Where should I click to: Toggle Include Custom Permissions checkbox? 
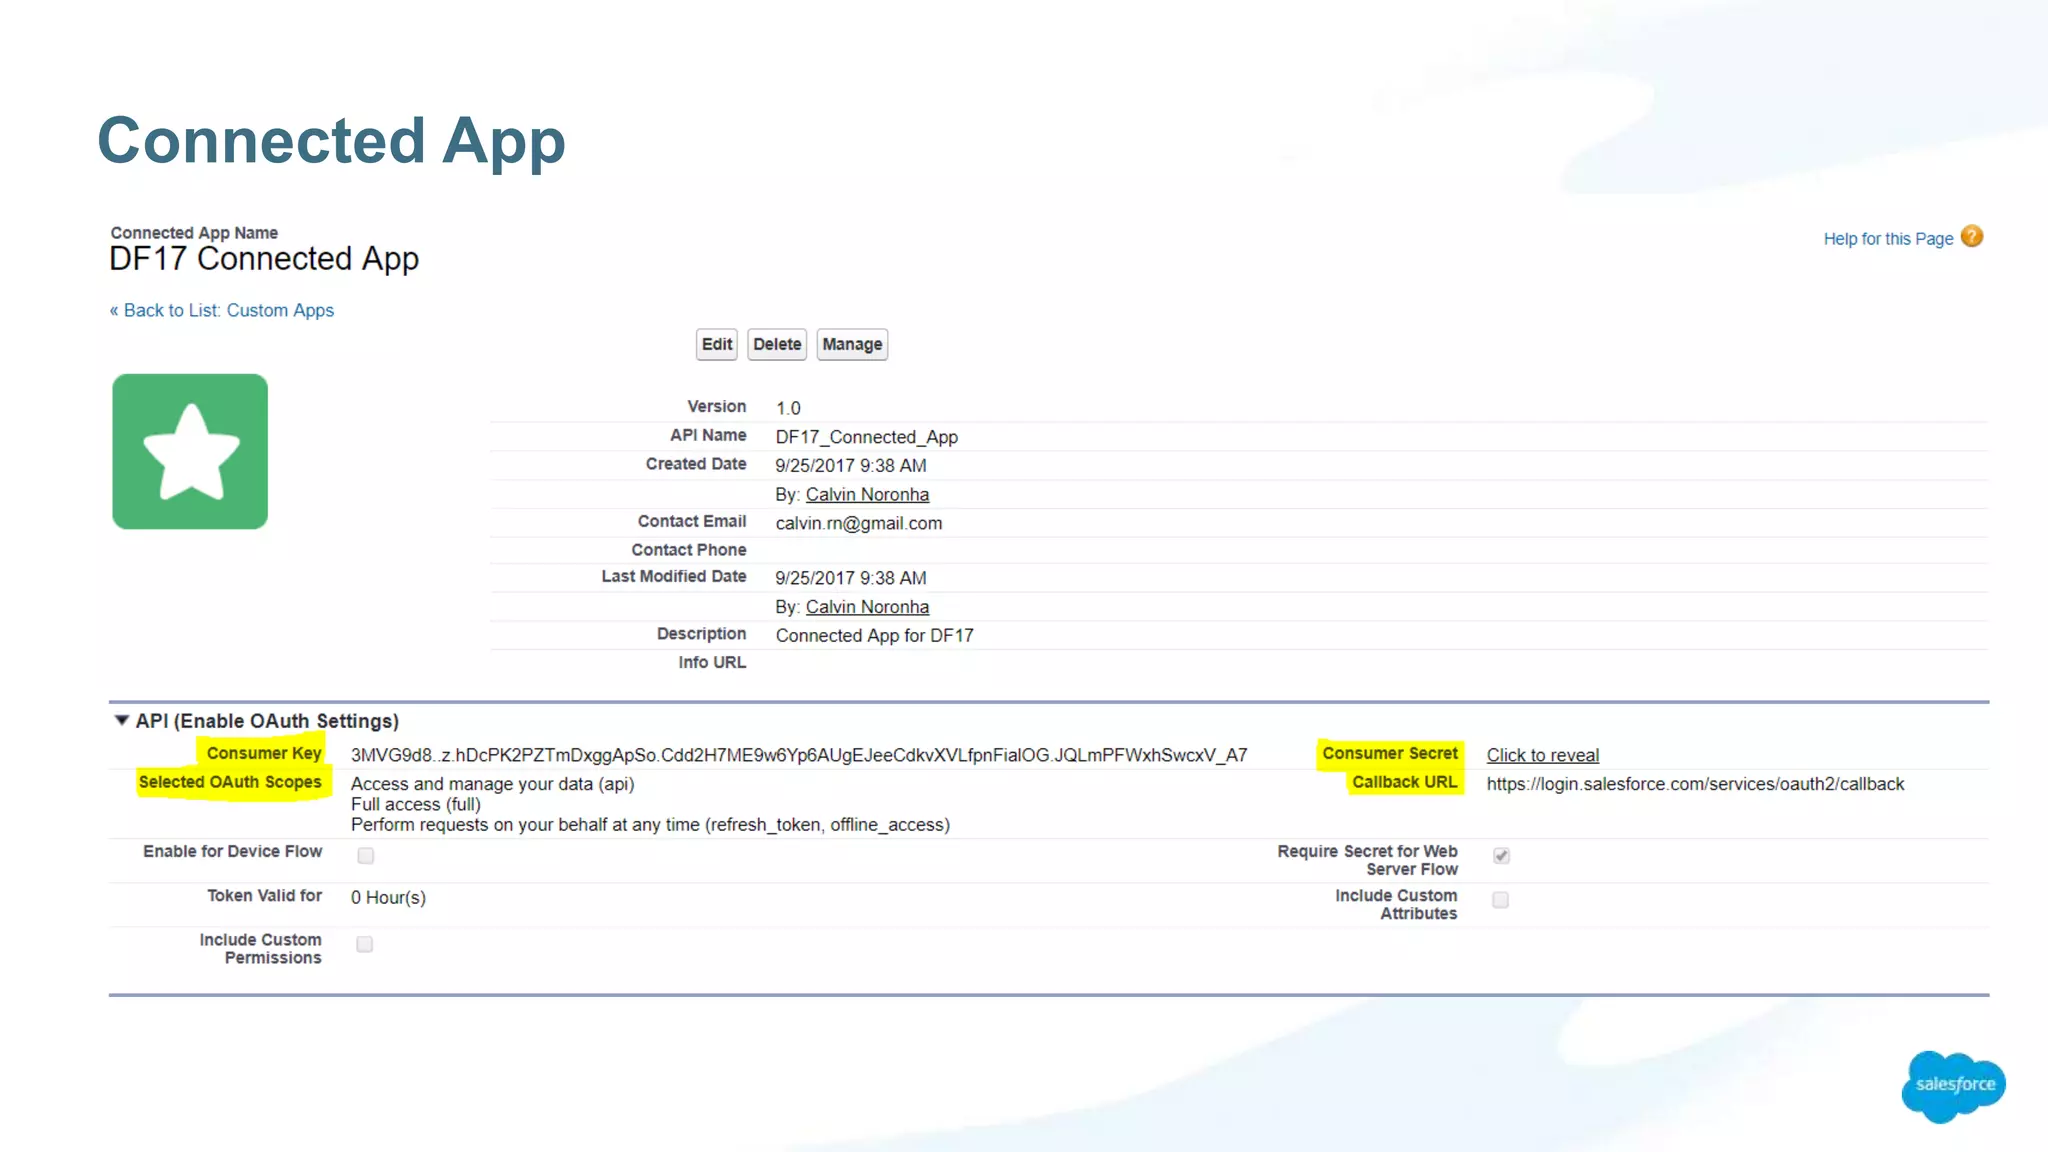point(365,944)
